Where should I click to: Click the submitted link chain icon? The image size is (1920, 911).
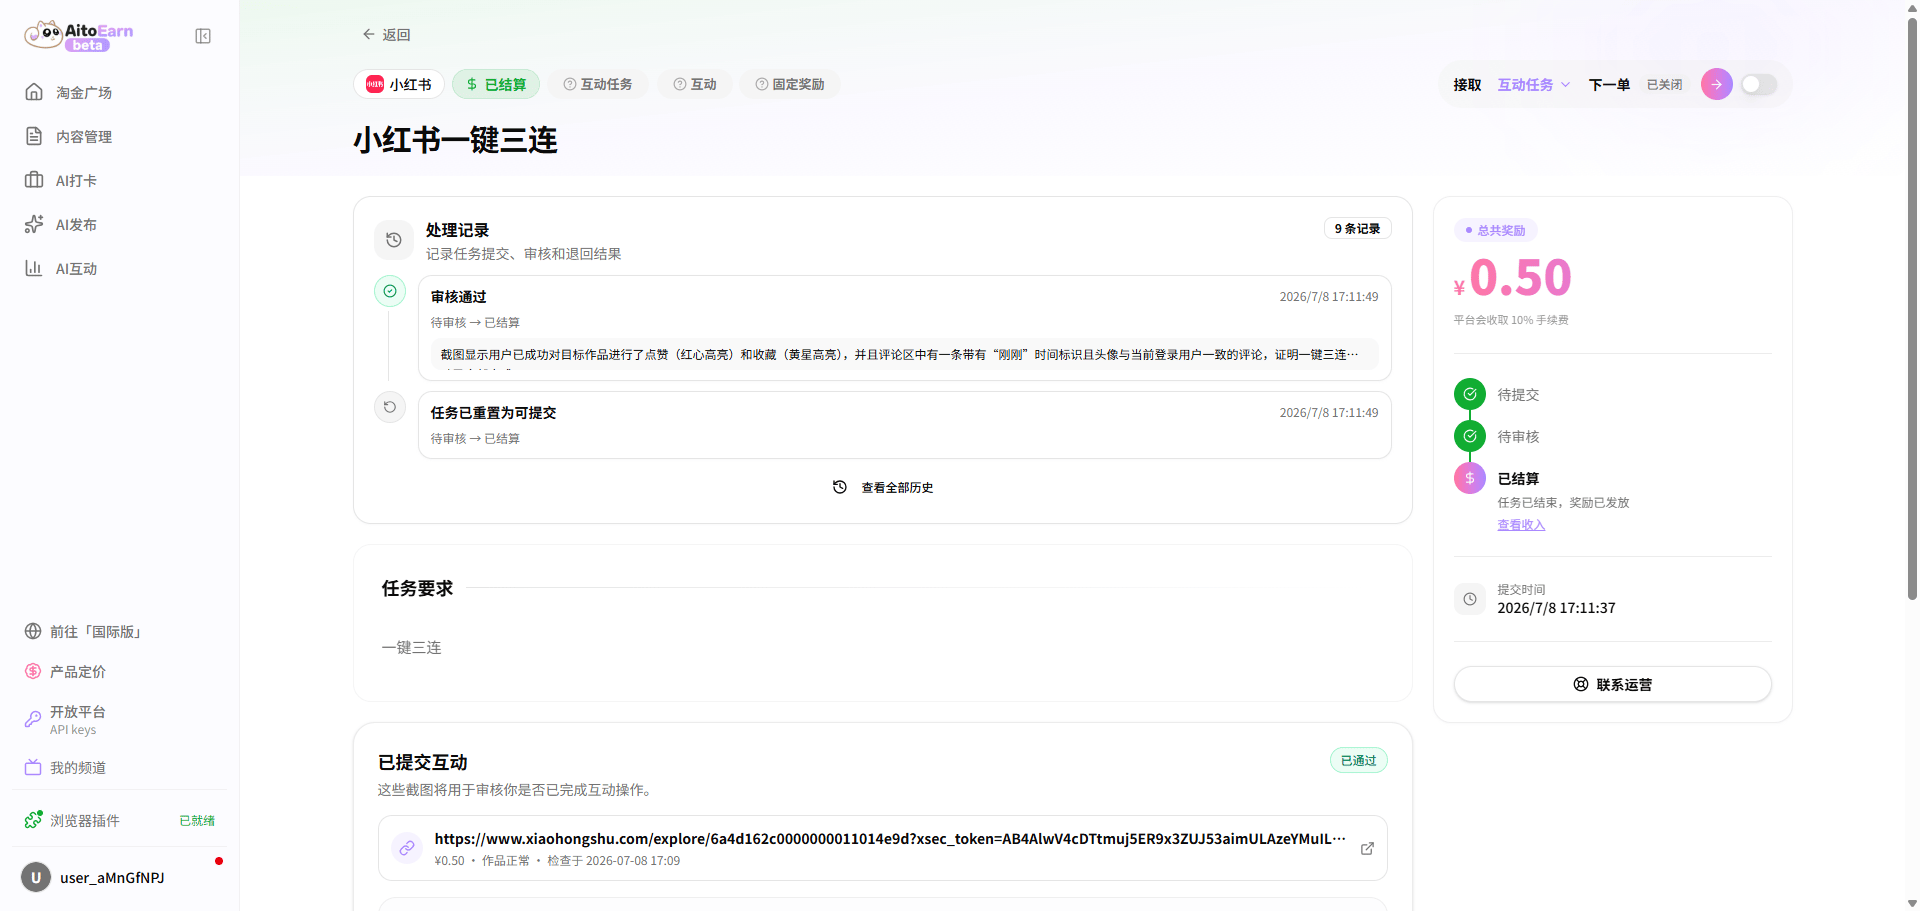[x=407, y=848]
